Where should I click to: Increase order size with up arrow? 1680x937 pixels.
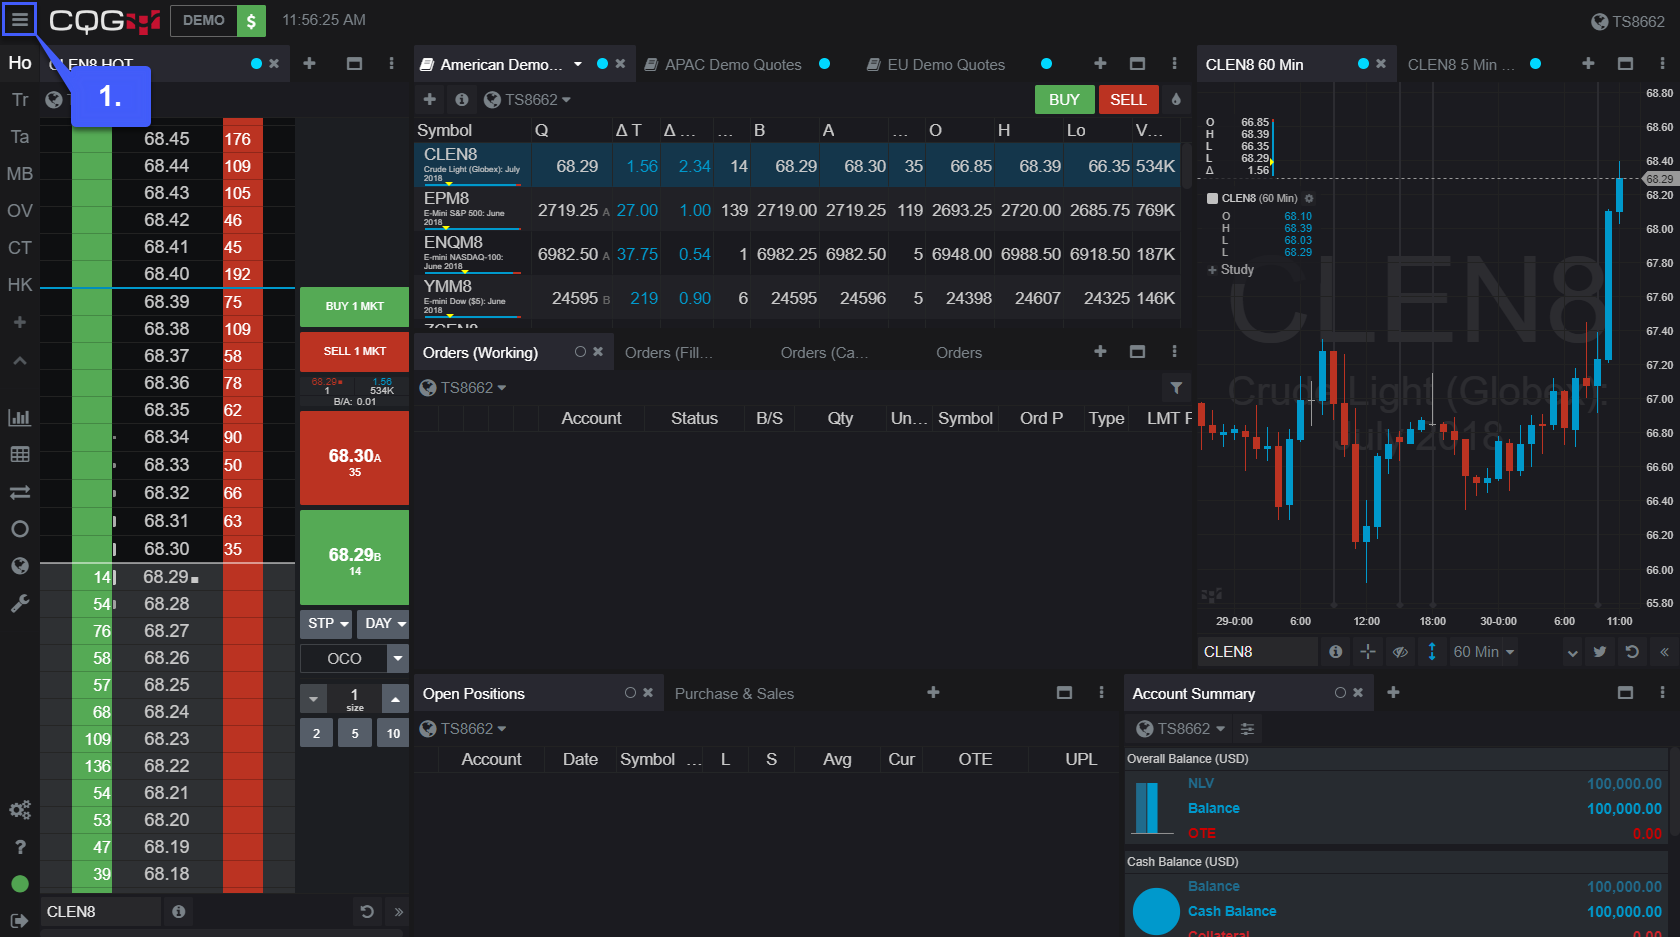tap(395, 699)
